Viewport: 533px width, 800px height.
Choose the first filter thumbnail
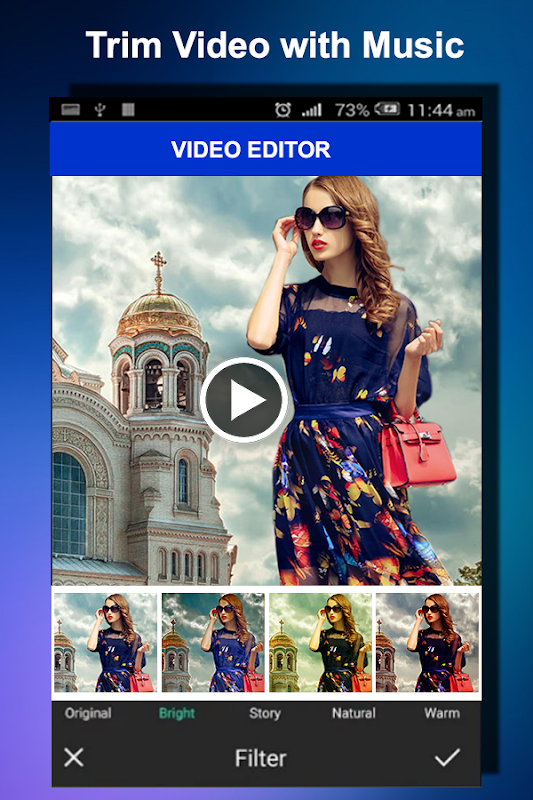105,642
